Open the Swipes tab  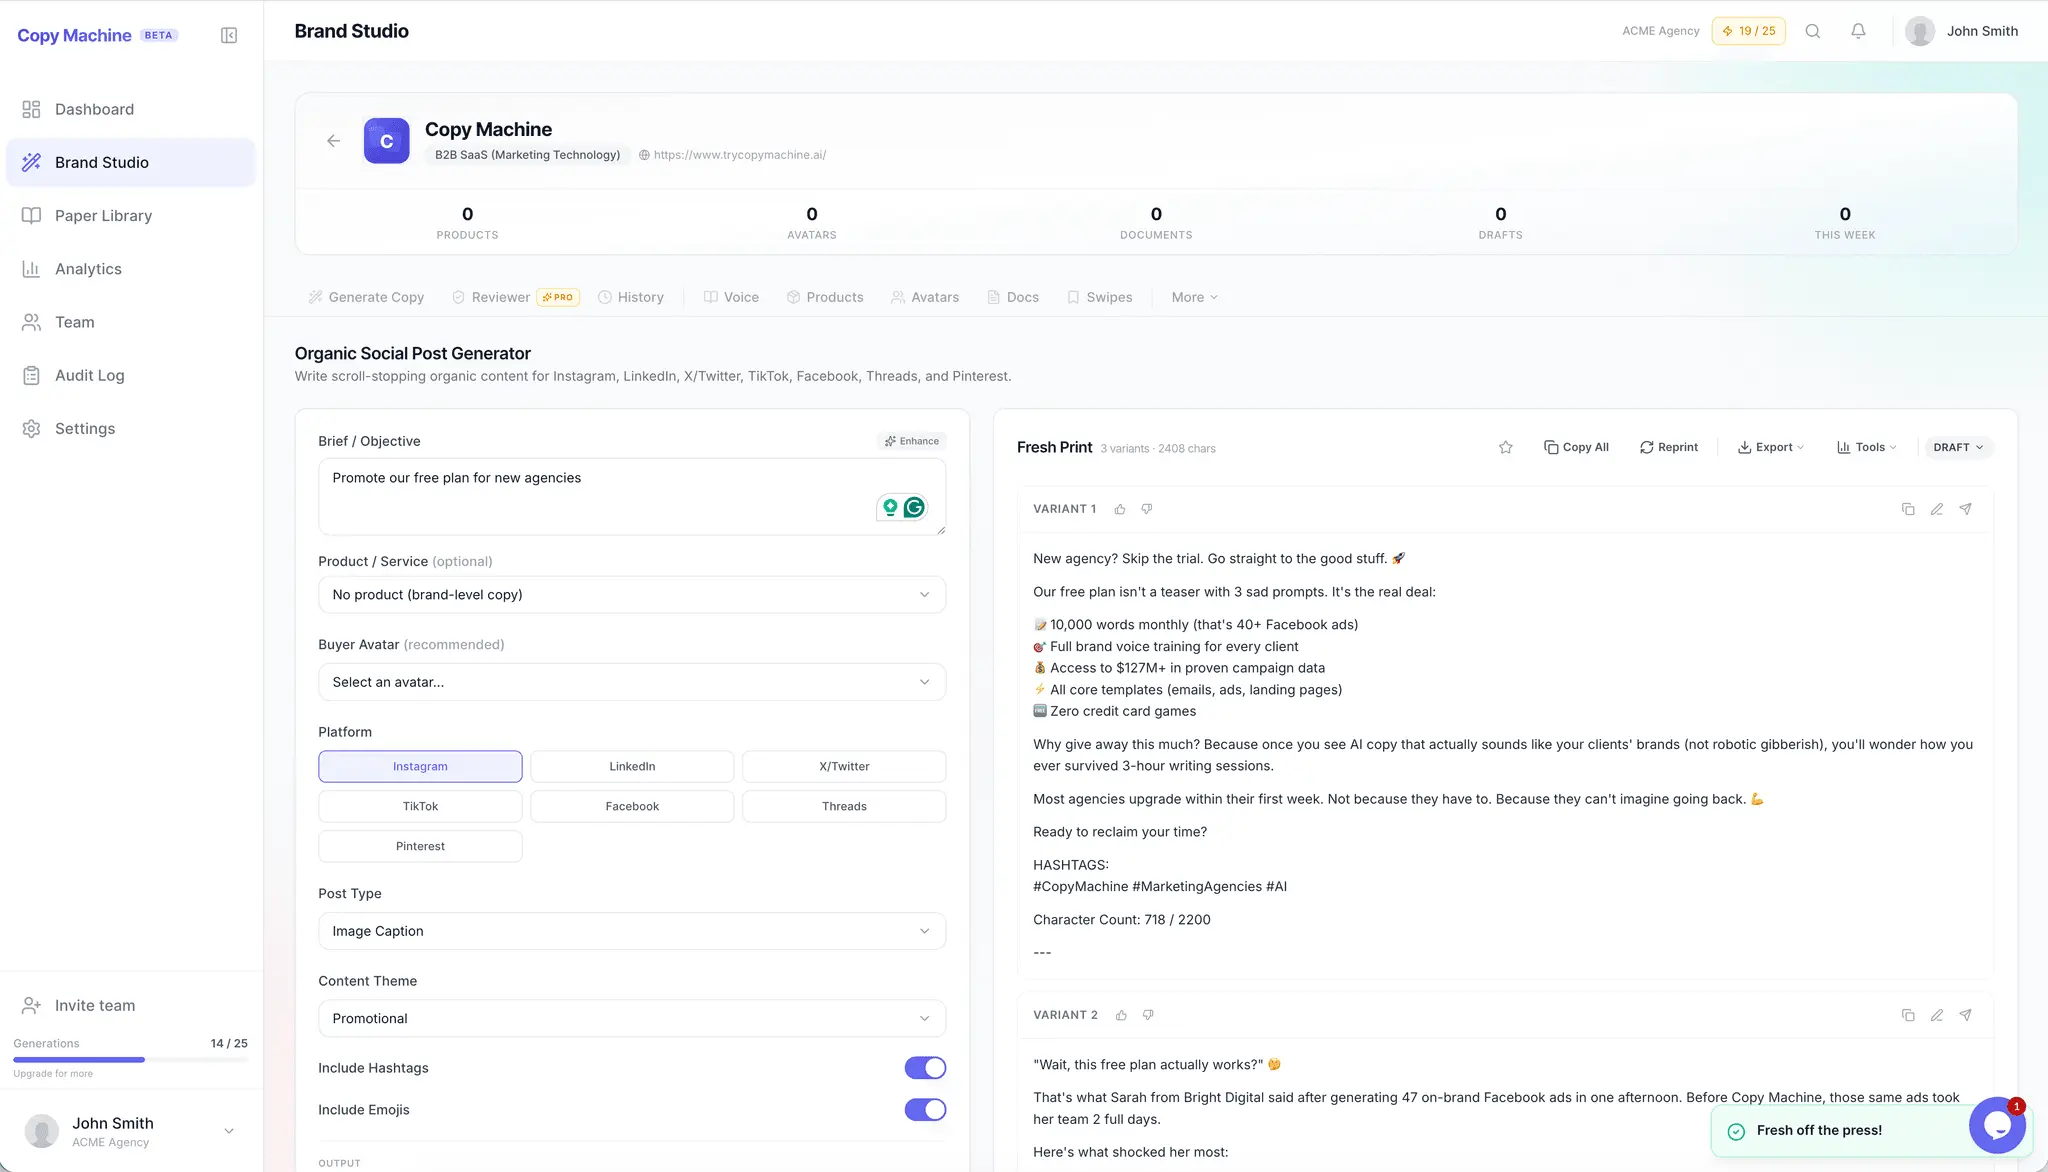pos(1100,297)
